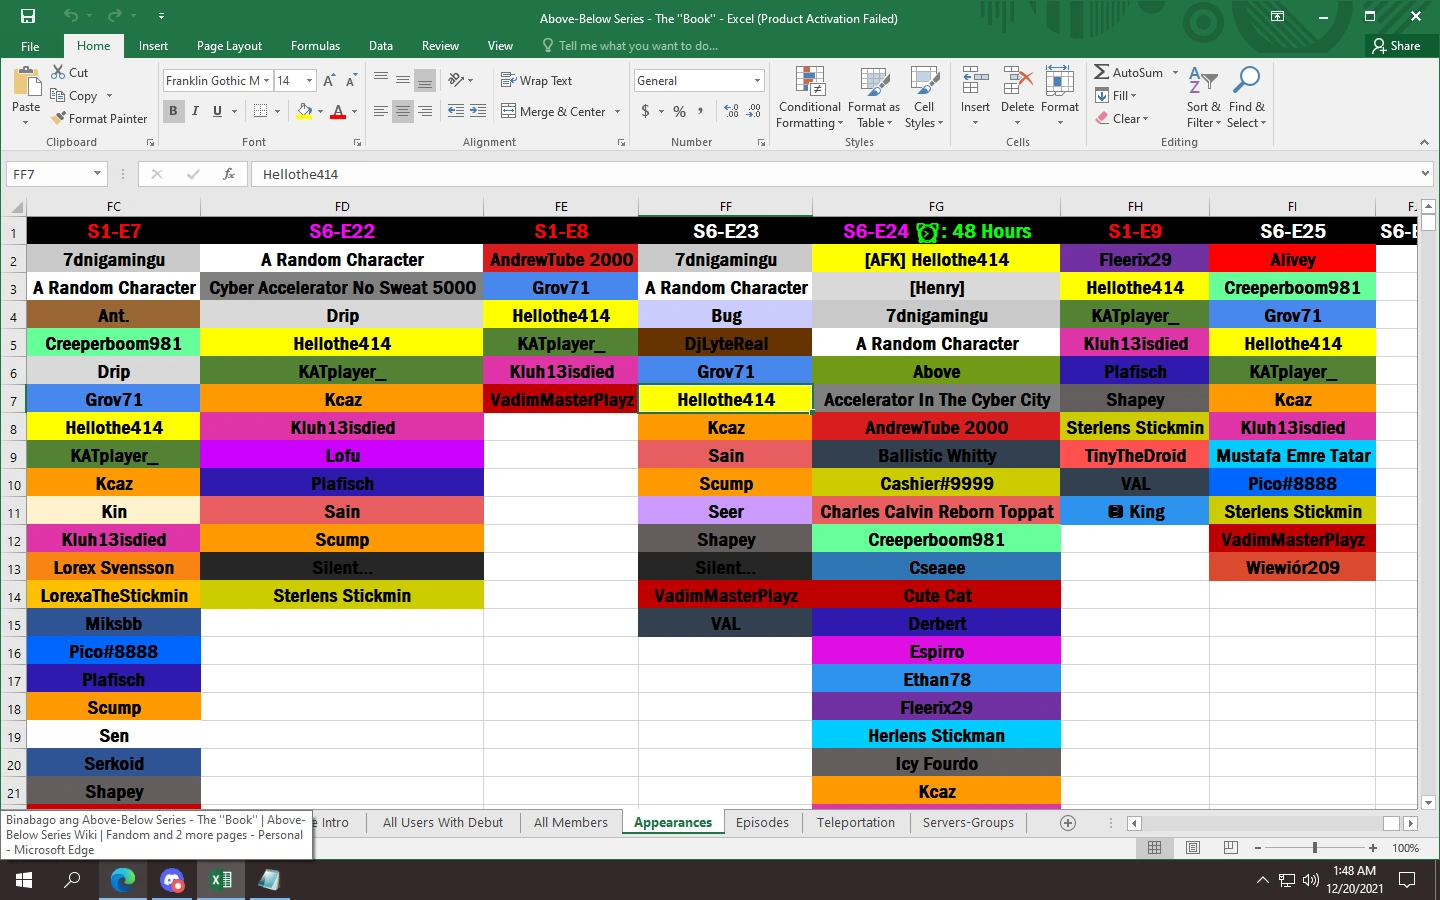Click the Save icon in the title bar
This screenshot has width=1440, height=900.
[28, 16]
